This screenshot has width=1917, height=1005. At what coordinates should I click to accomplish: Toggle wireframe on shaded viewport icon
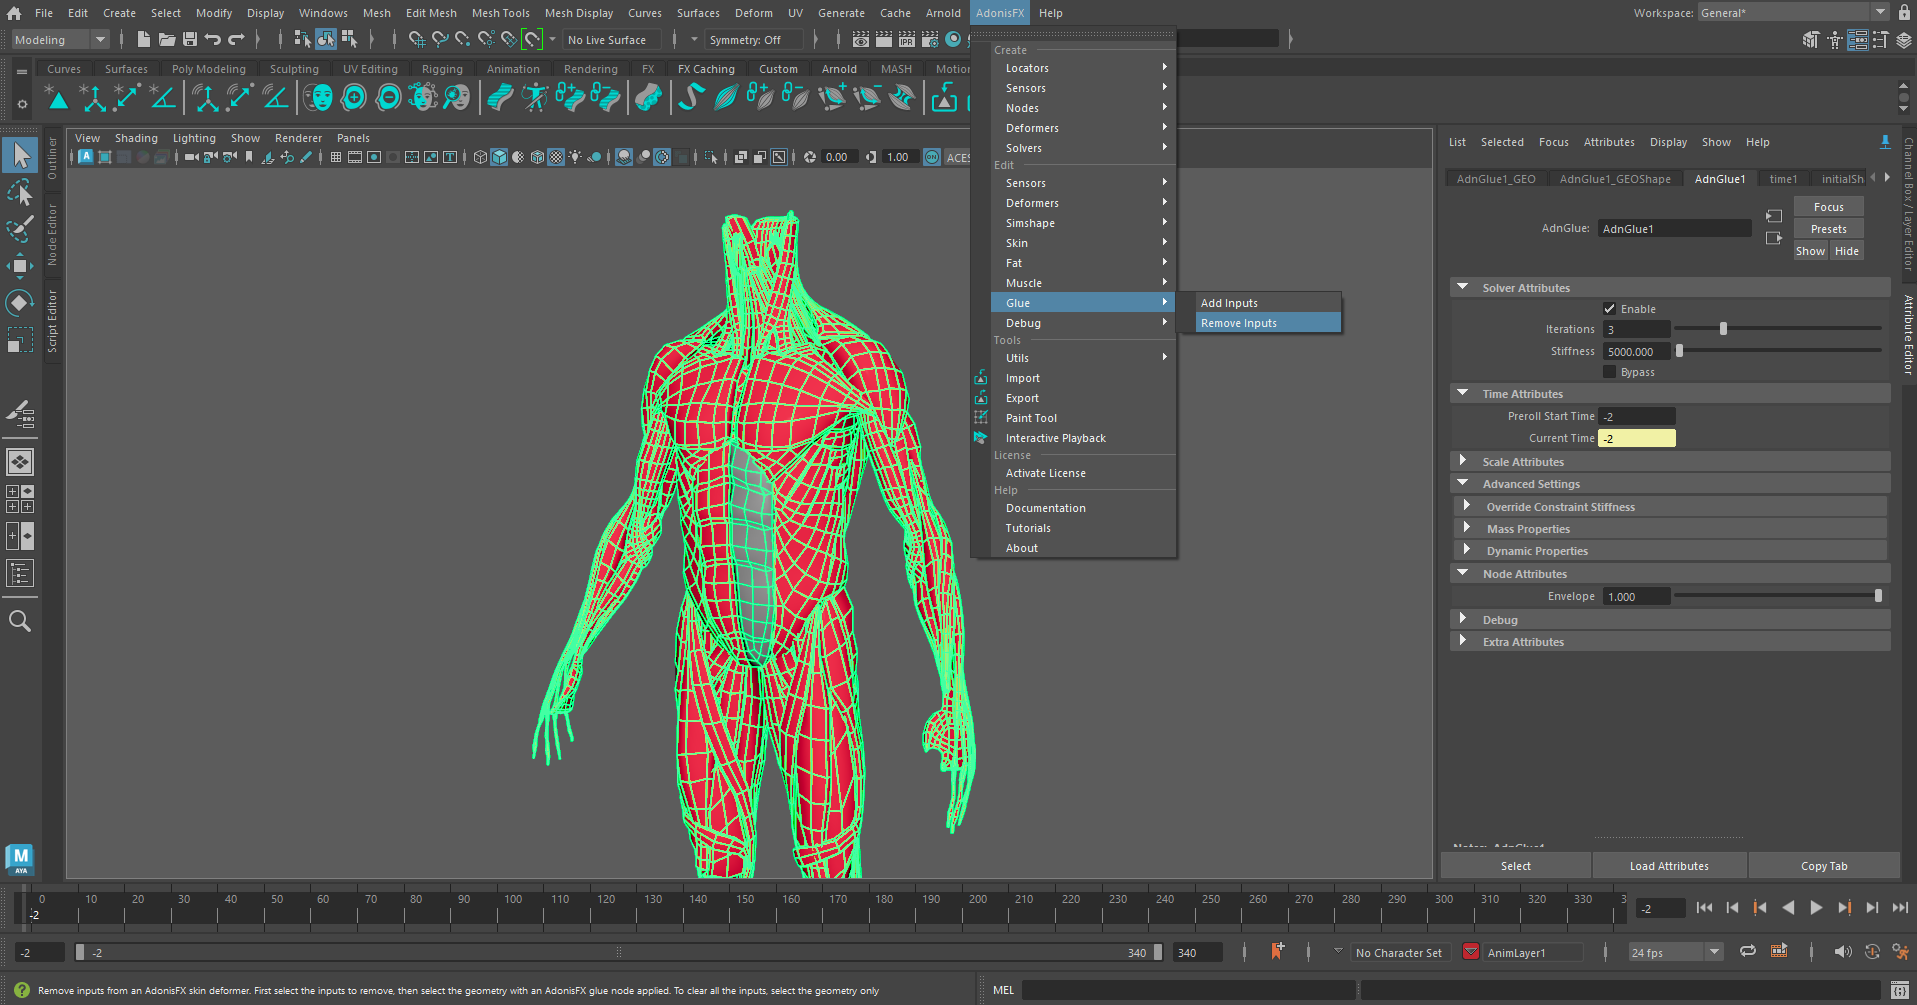point(537,157)
